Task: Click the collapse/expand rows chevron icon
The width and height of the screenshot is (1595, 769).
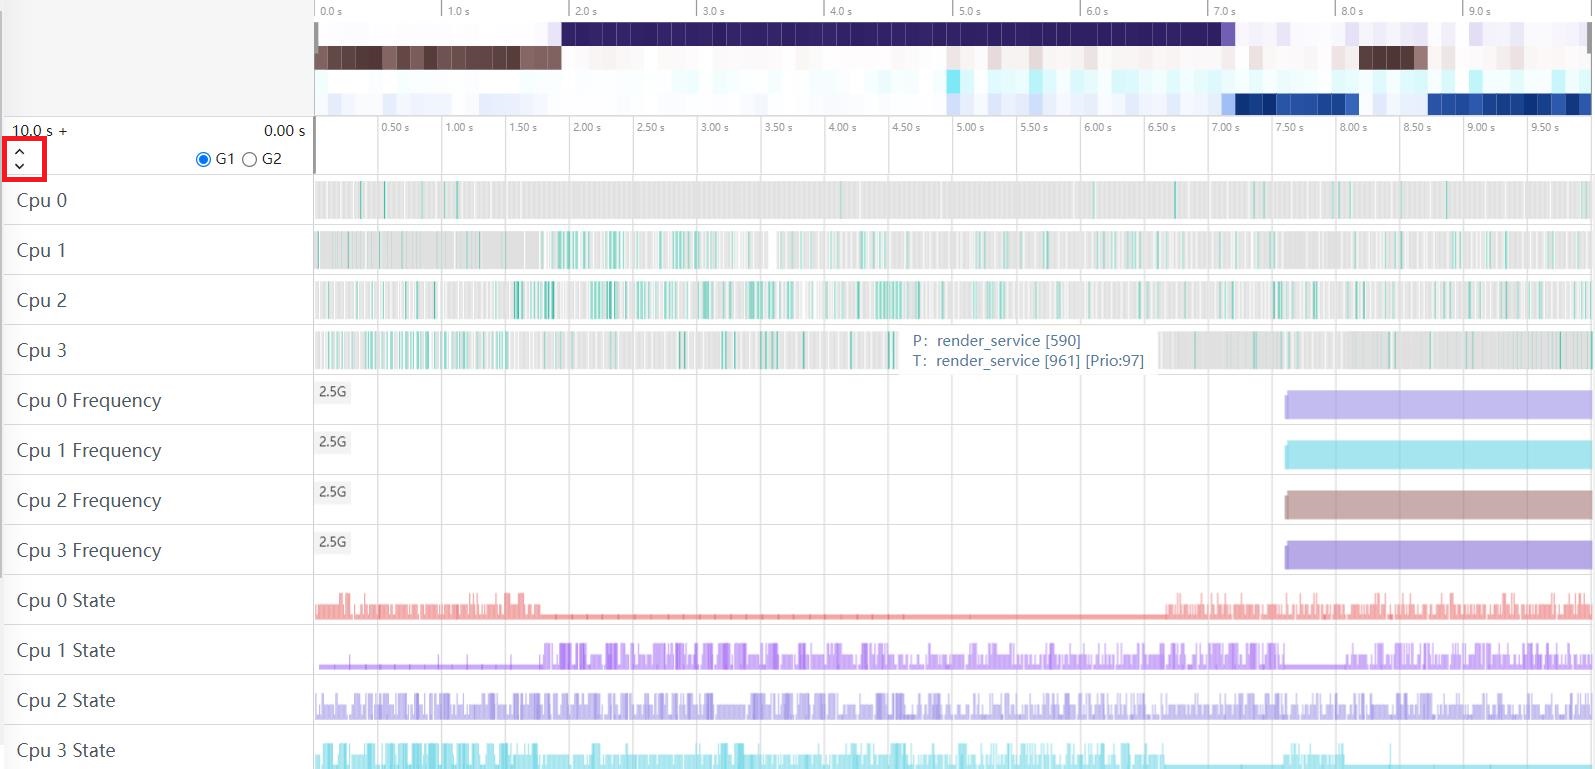Action: 20,159
